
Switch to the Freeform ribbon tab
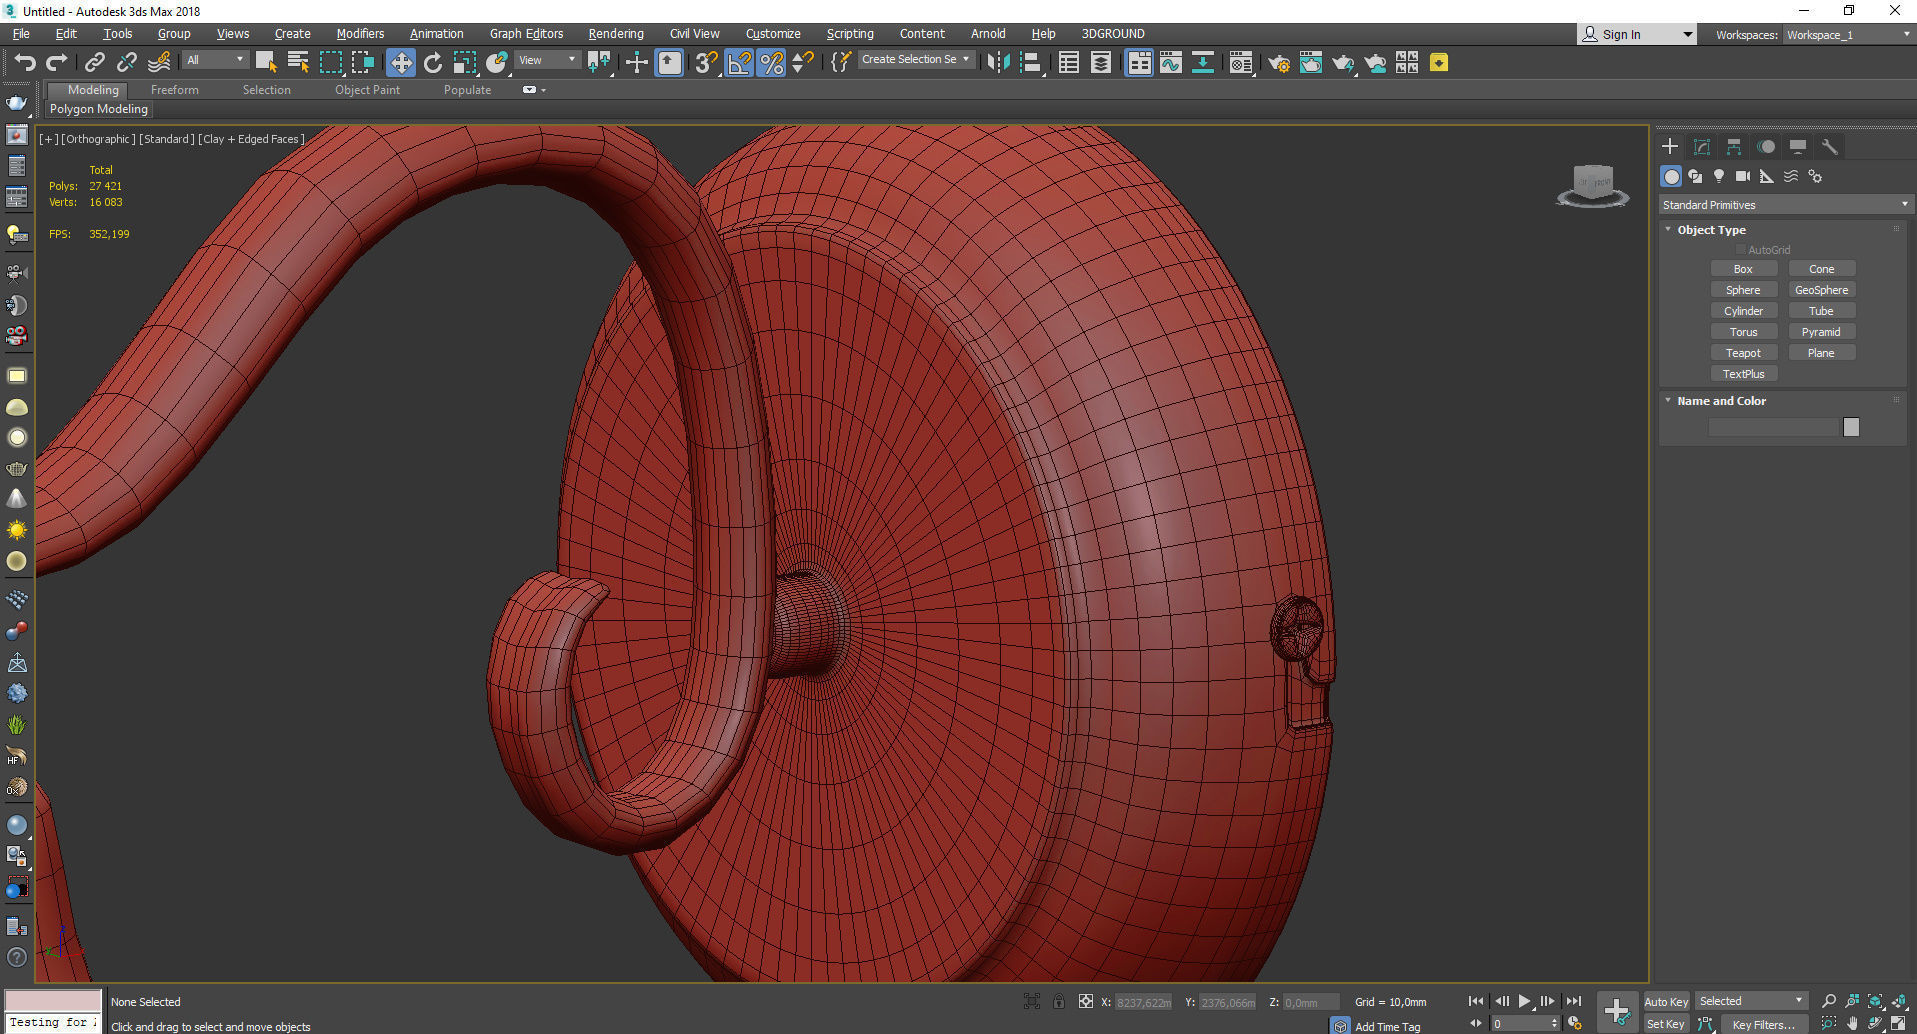pyautogui.click(x=175, y=90)
